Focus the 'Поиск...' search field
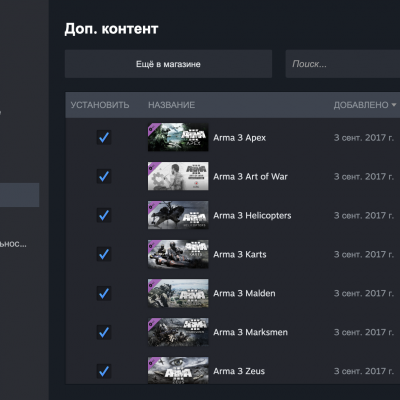This screenshot has width=400, height=400. (x=343, y=64)
